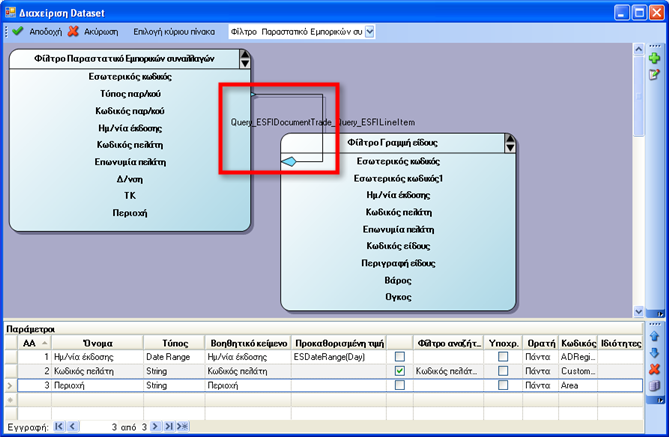The width and height of the screenshot is (669, 437).
Task: Enable Υποχρ. checkbox for the Περιοχή parameter
Action: point(503,385)
